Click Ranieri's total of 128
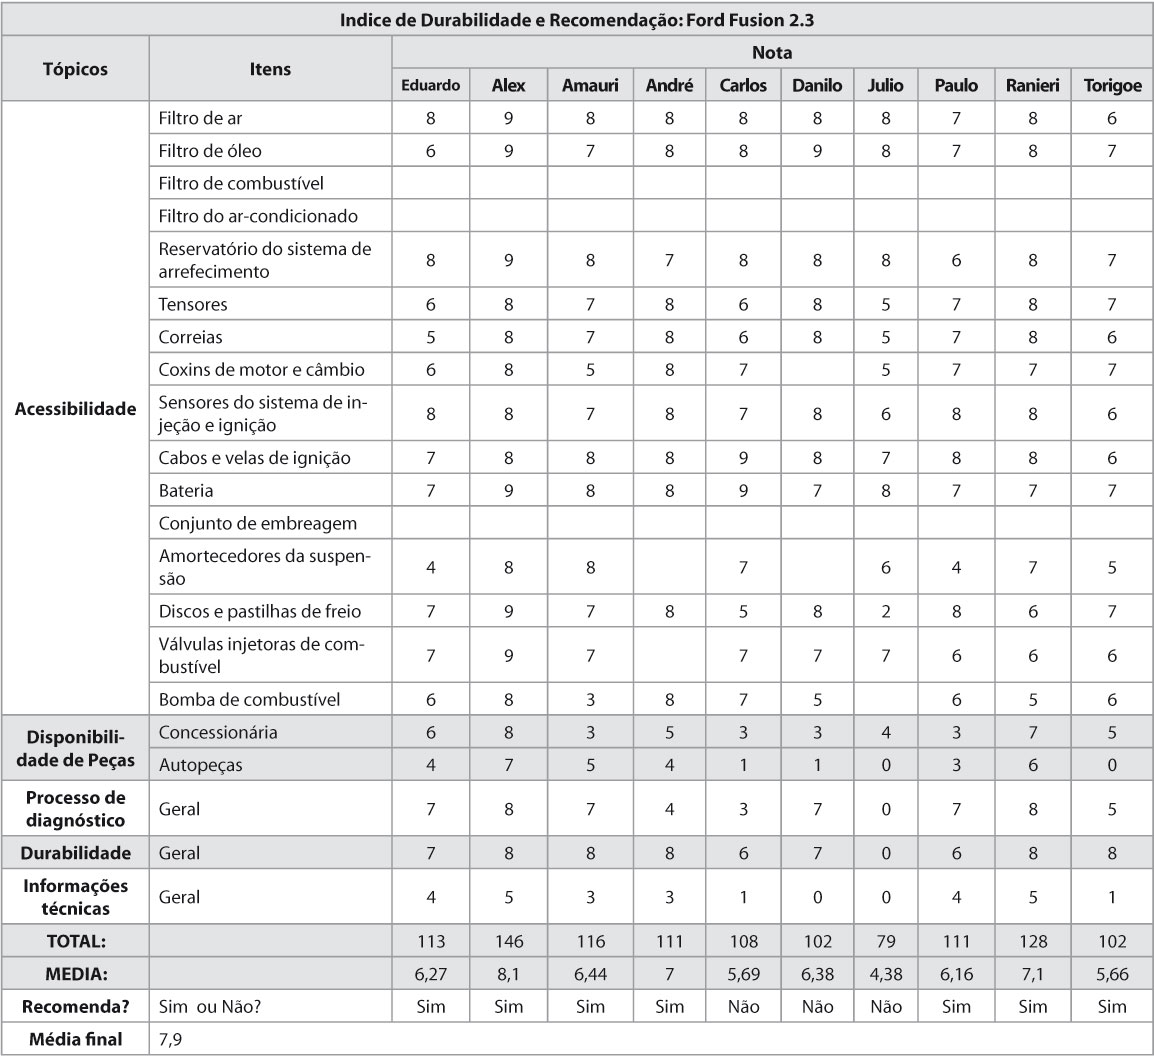Image resolution: width=1154 pixels, height=1056 pixels. click(1033, 941)
